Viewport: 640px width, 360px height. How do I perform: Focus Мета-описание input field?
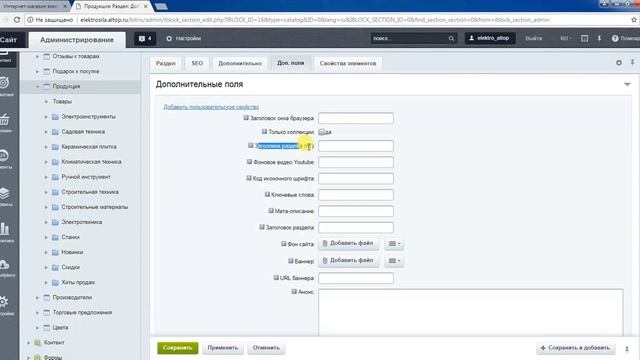[x=356, y=211]
